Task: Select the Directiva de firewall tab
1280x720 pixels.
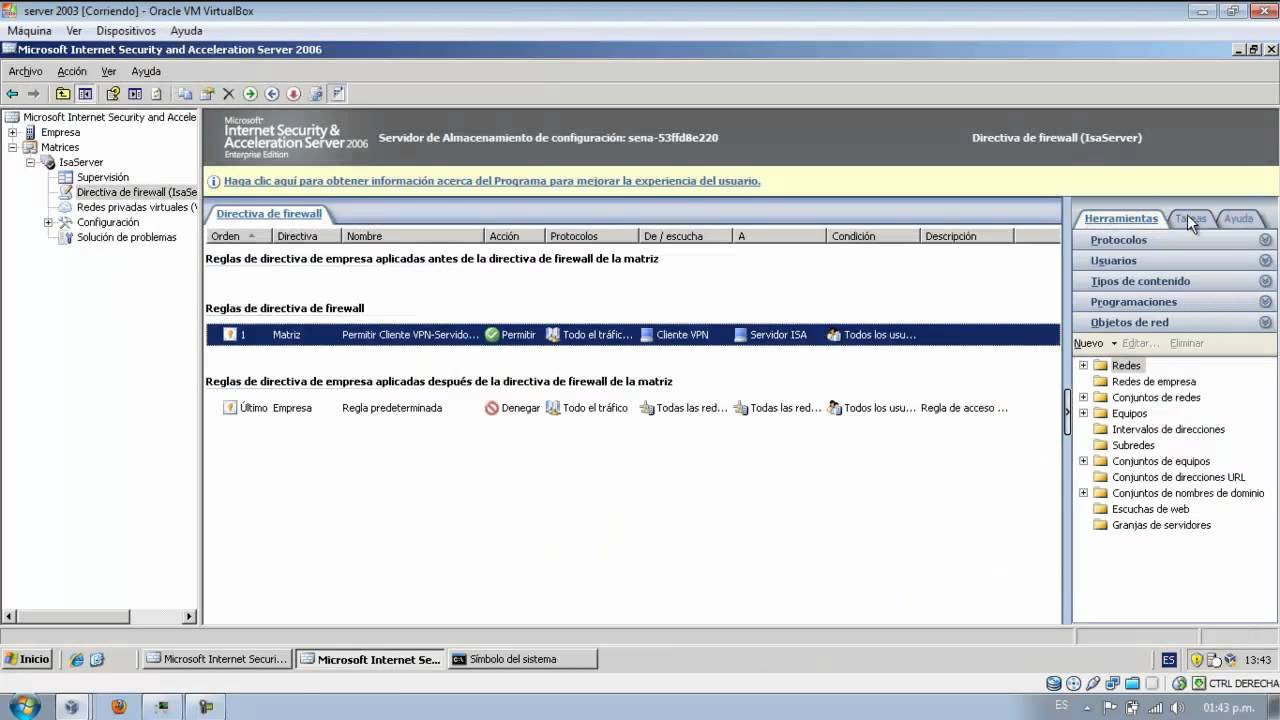Action: (269, 214)
